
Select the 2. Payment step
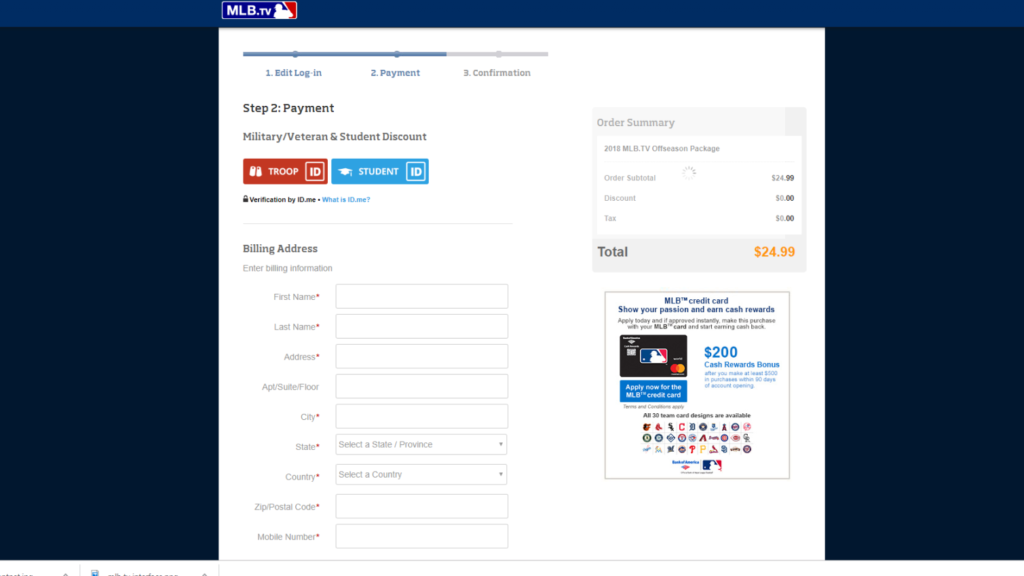coord(395,72)
